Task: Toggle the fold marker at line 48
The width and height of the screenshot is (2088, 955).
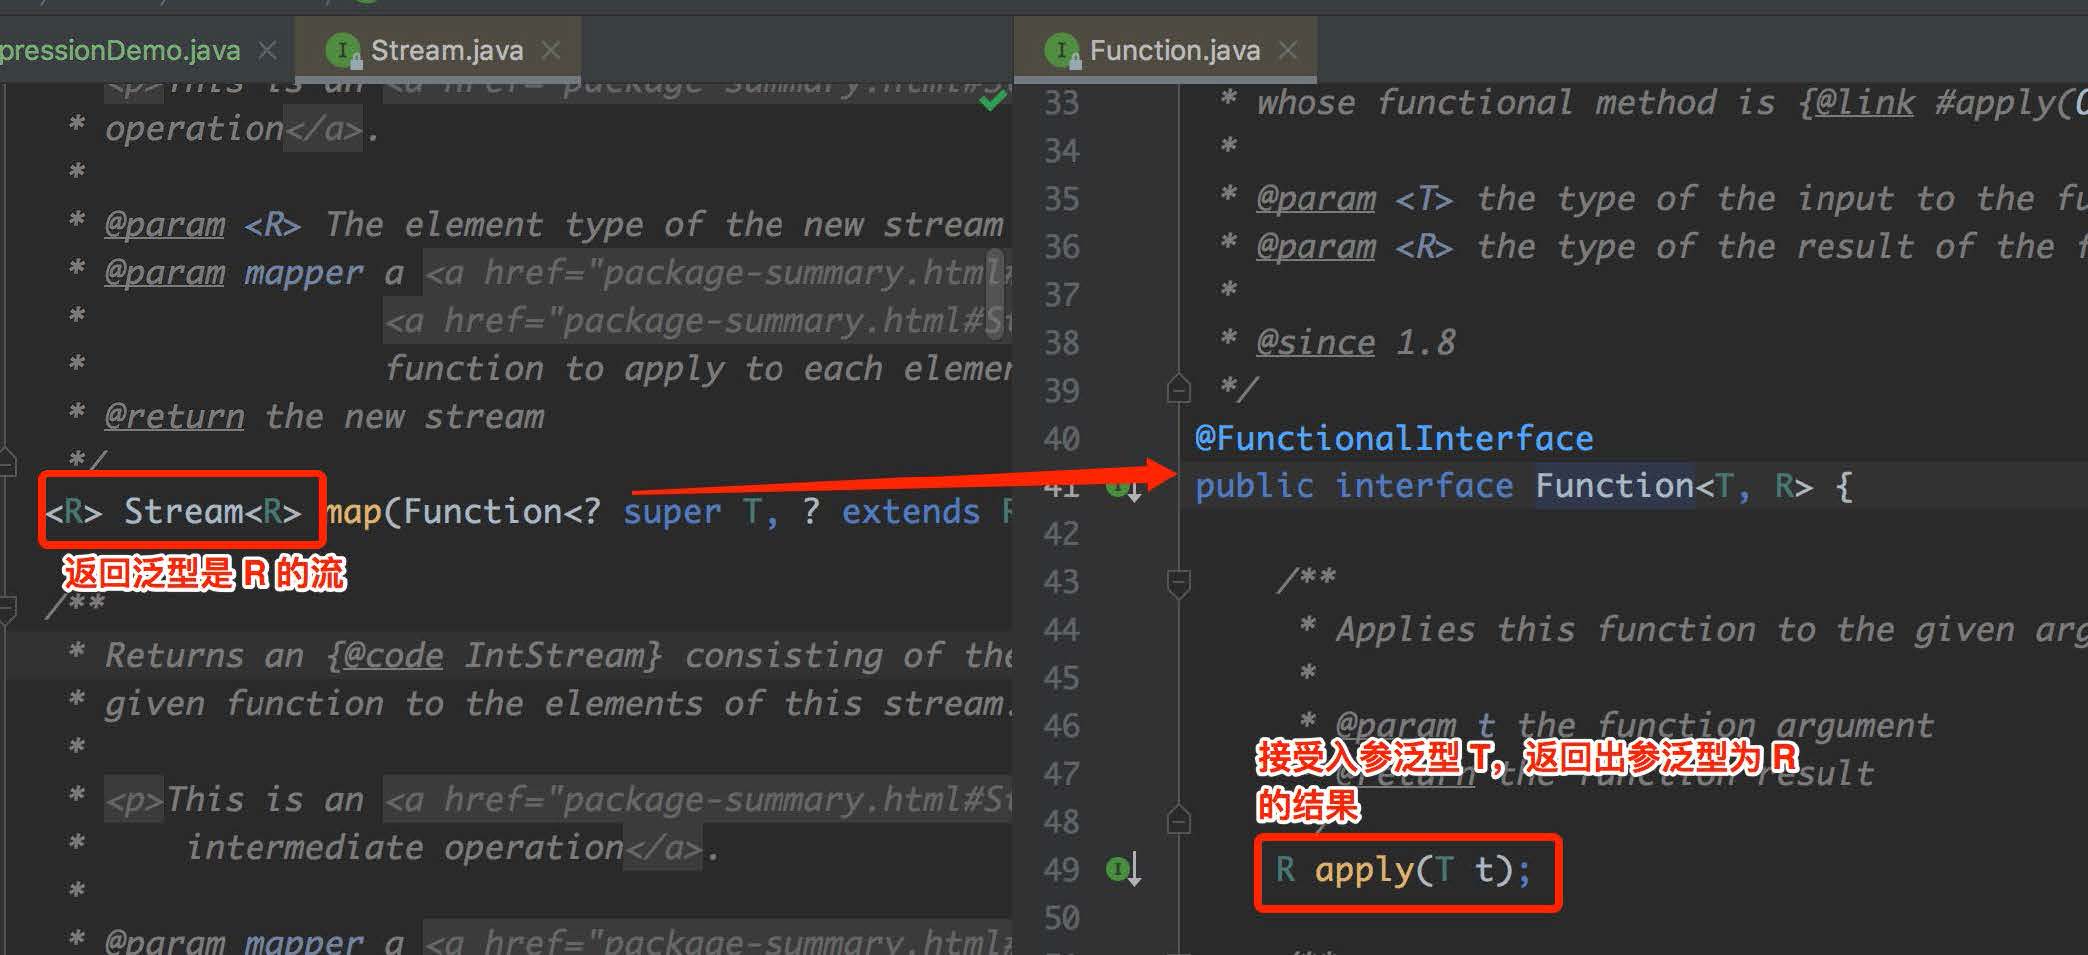Action: tap(1179, 820)
